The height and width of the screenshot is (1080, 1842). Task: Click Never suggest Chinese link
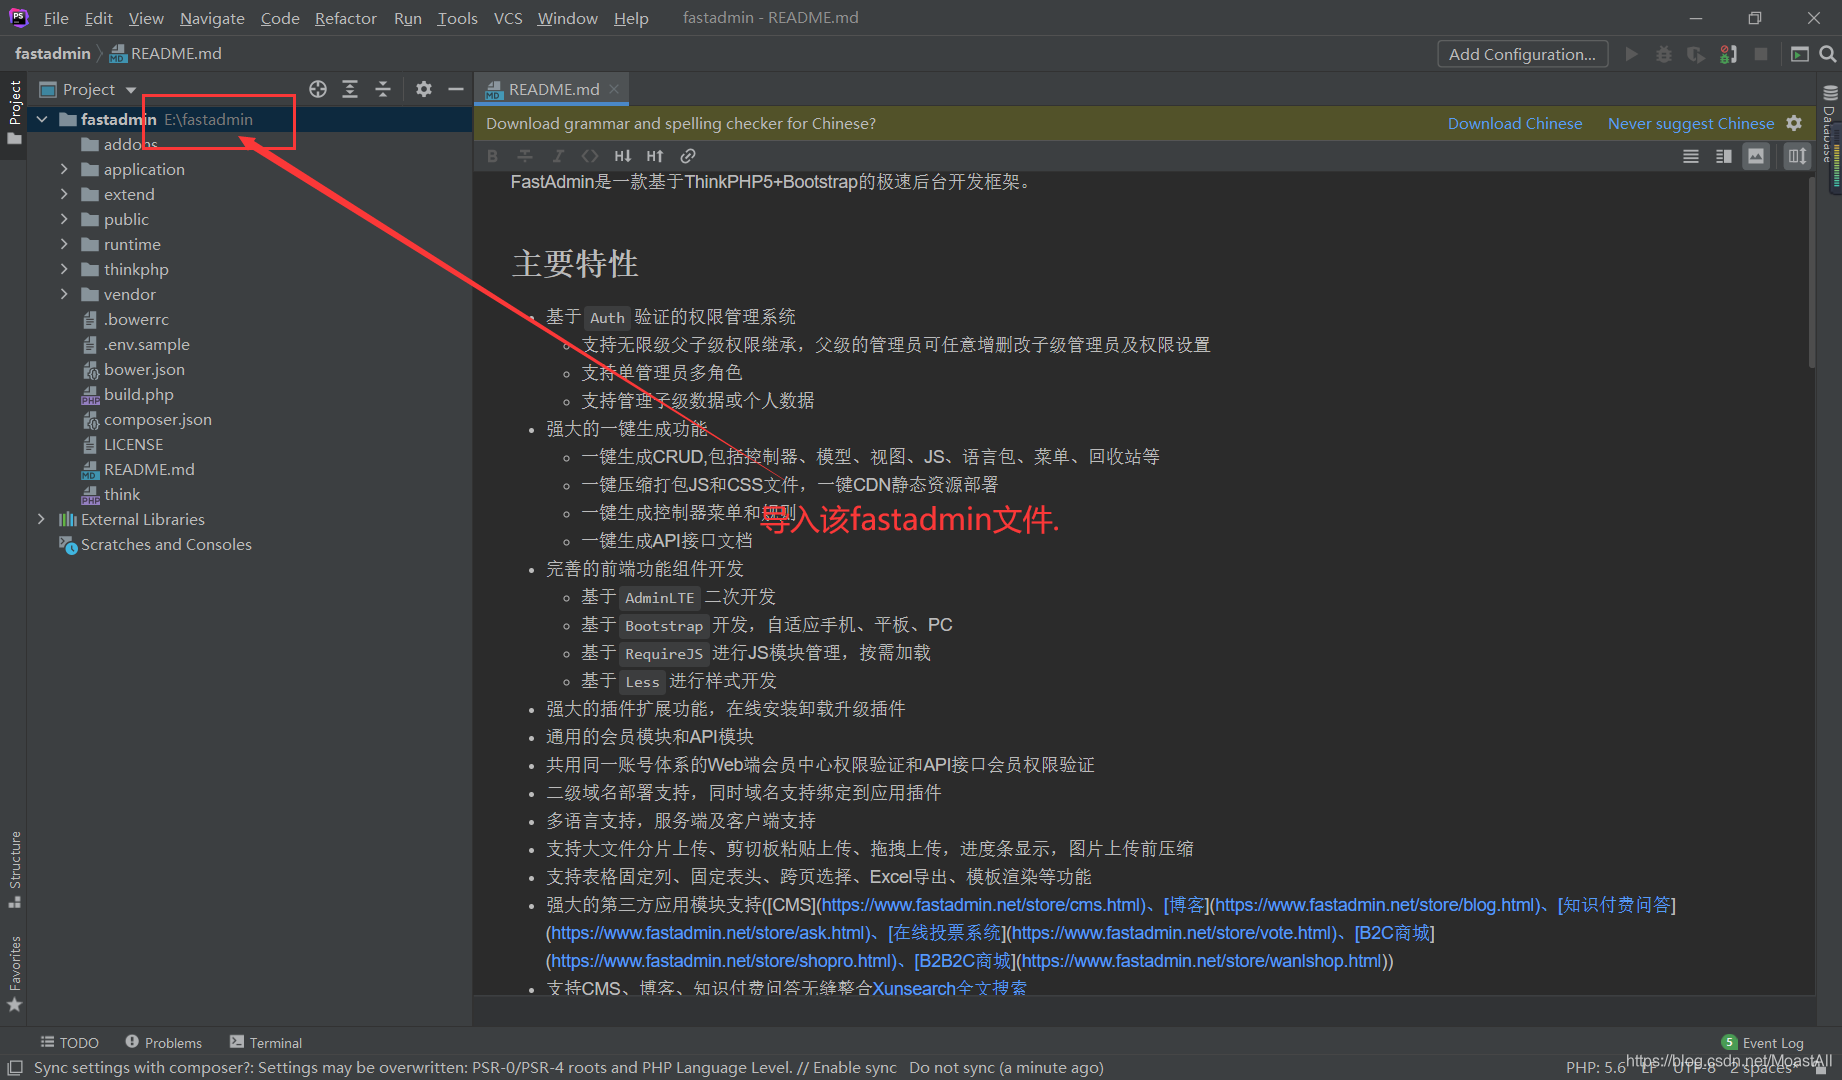point(1691,123)
